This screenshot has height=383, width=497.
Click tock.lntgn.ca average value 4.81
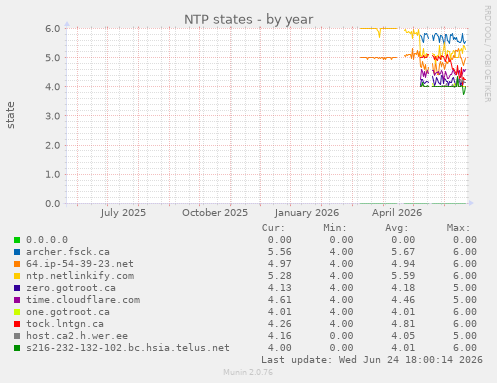(x=403, y=324)
